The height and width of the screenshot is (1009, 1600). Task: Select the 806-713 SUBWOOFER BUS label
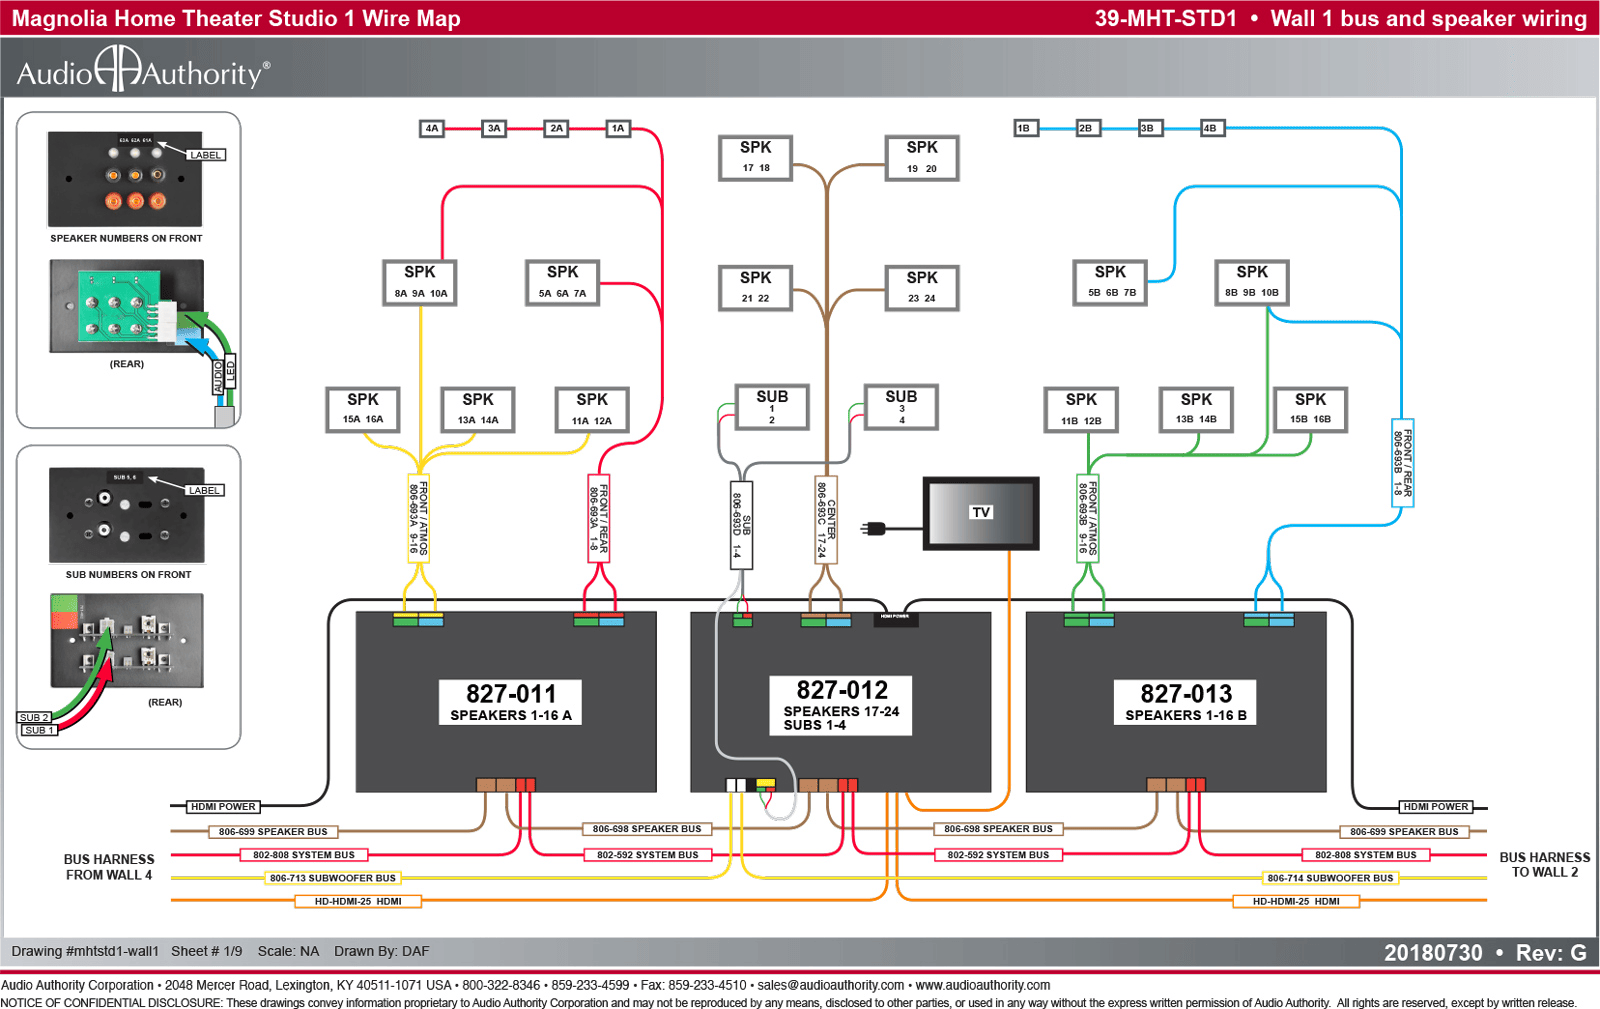click(x=333, y=878)
